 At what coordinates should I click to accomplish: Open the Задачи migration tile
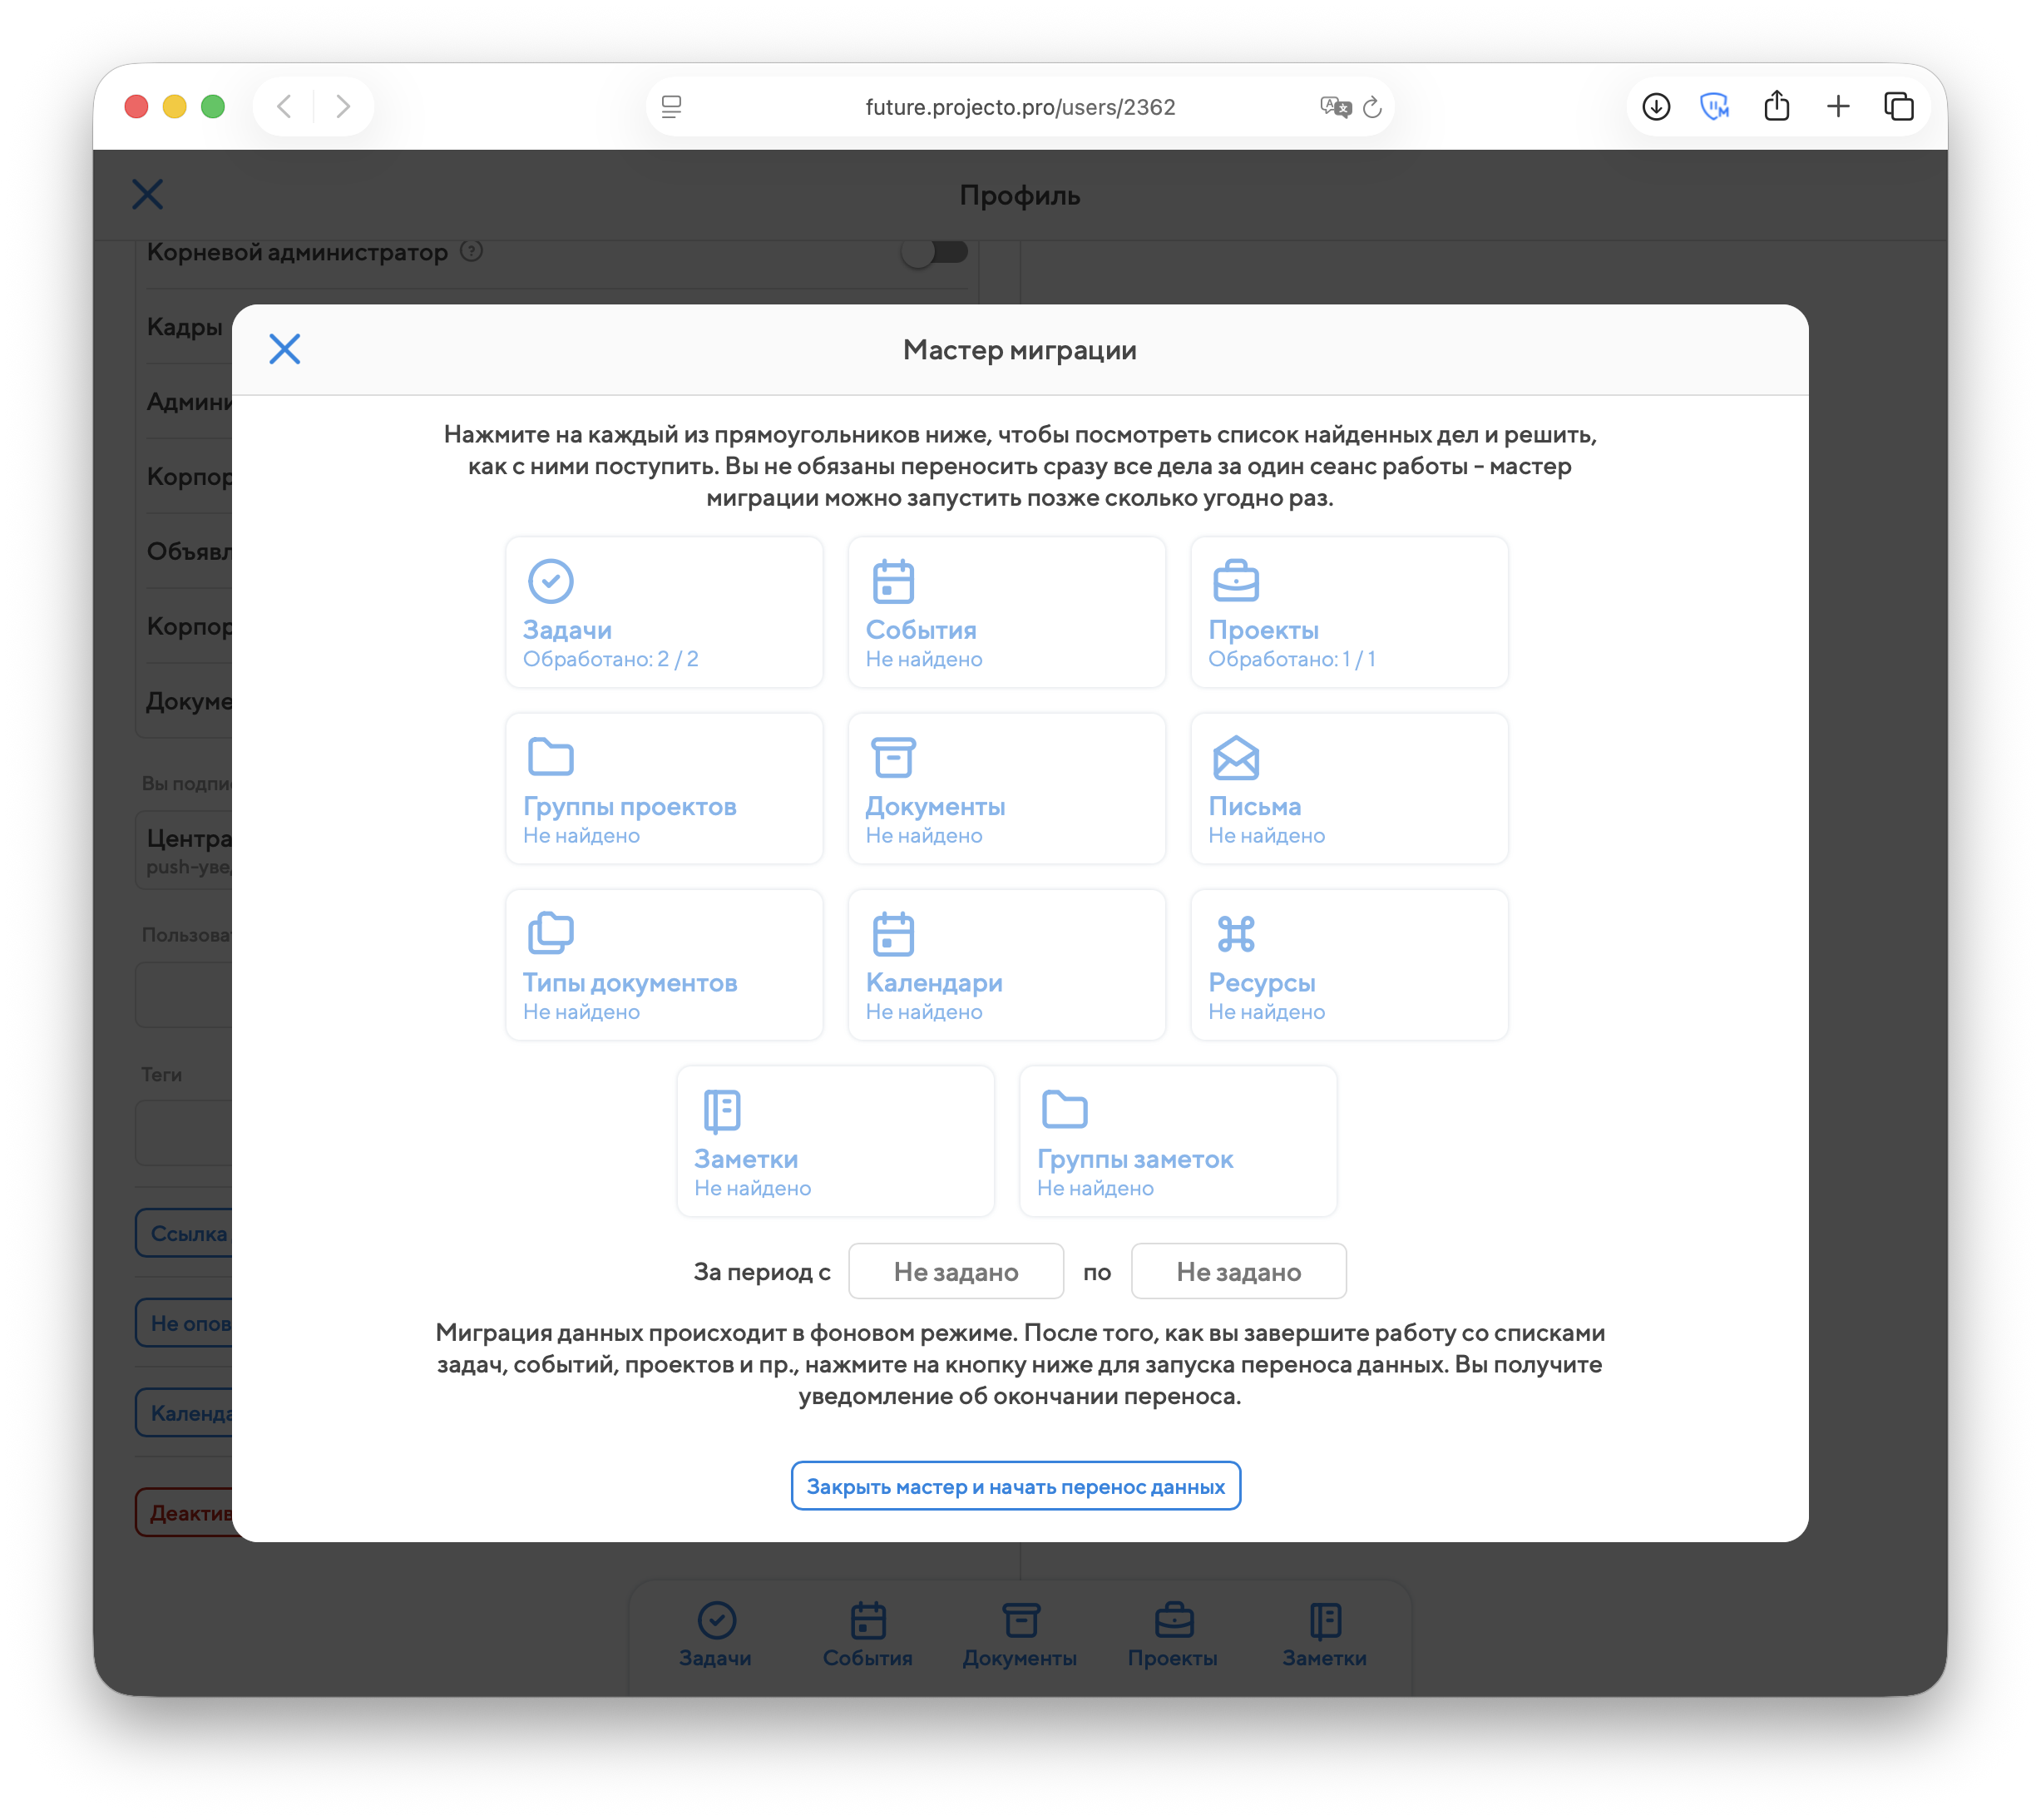click(x=664, y=612)
